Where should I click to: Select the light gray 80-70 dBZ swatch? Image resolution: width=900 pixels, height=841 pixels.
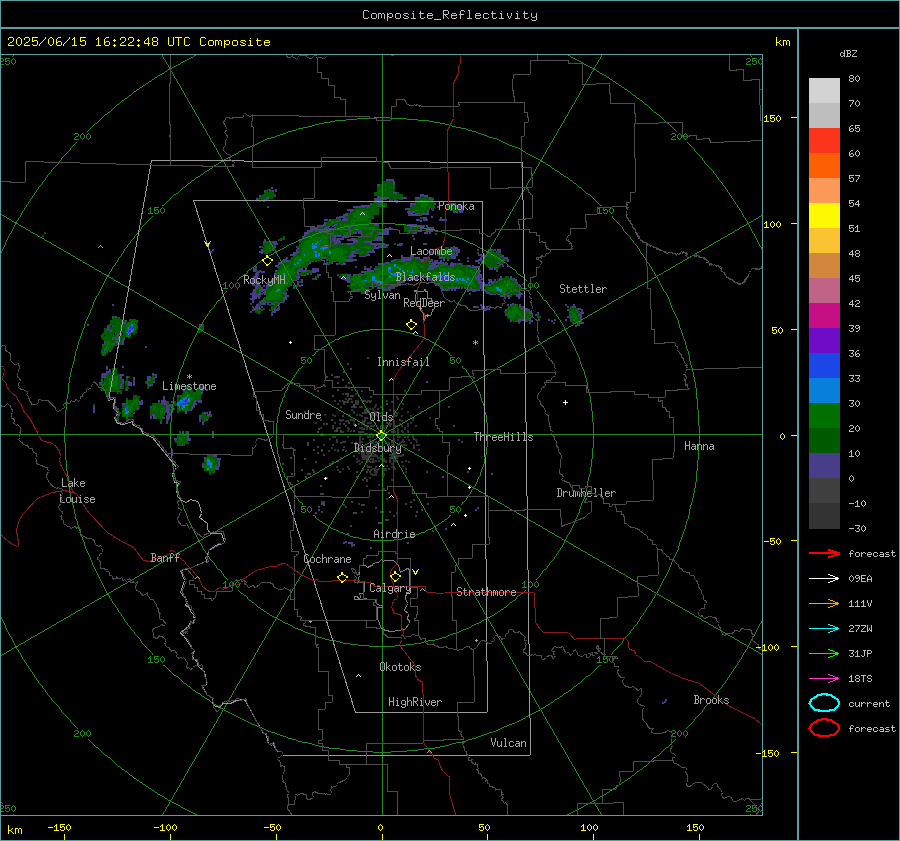[x=824, y=91]
